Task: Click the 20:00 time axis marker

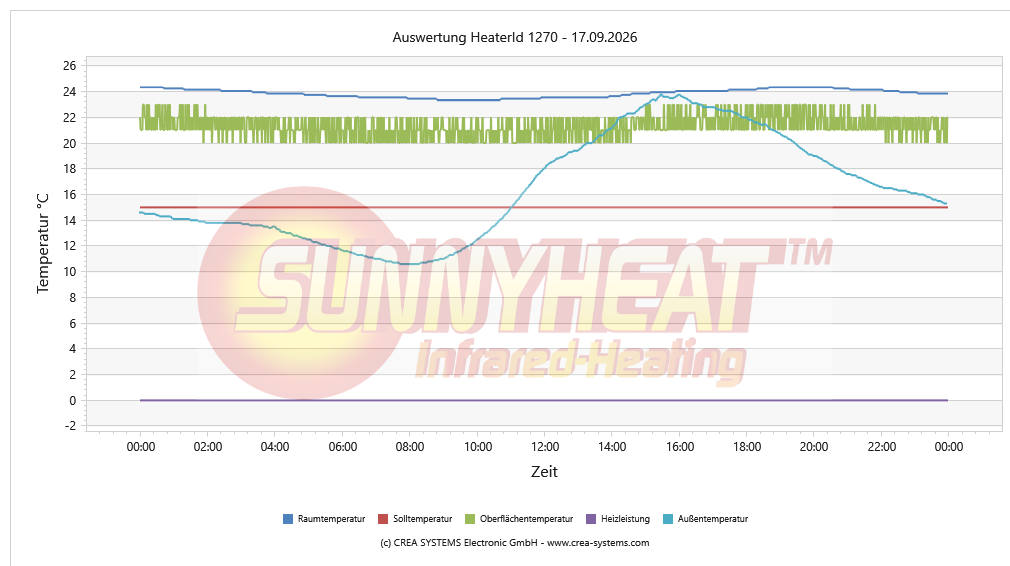Action: tap(814, 447)
